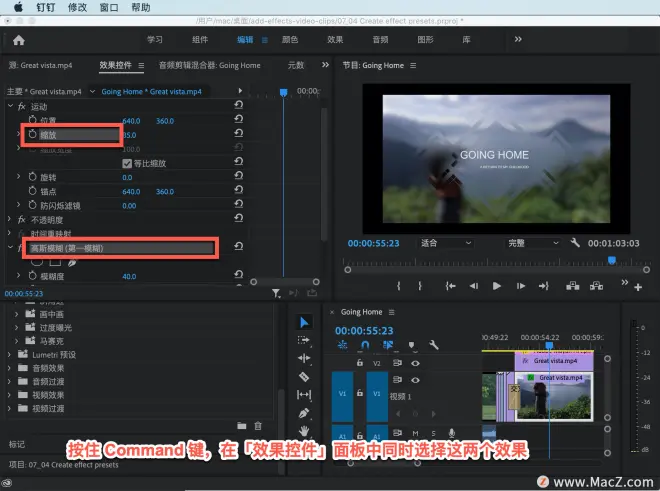Switch to the Effects workspace tab
The width and height of the screenshot is (660, 491).
point(335,40)
